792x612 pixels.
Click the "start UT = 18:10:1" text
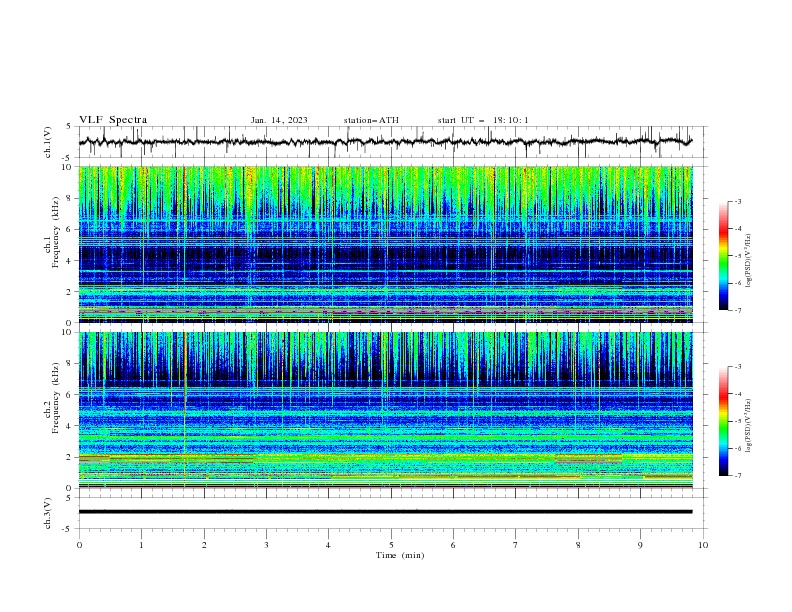click(483, 120)
